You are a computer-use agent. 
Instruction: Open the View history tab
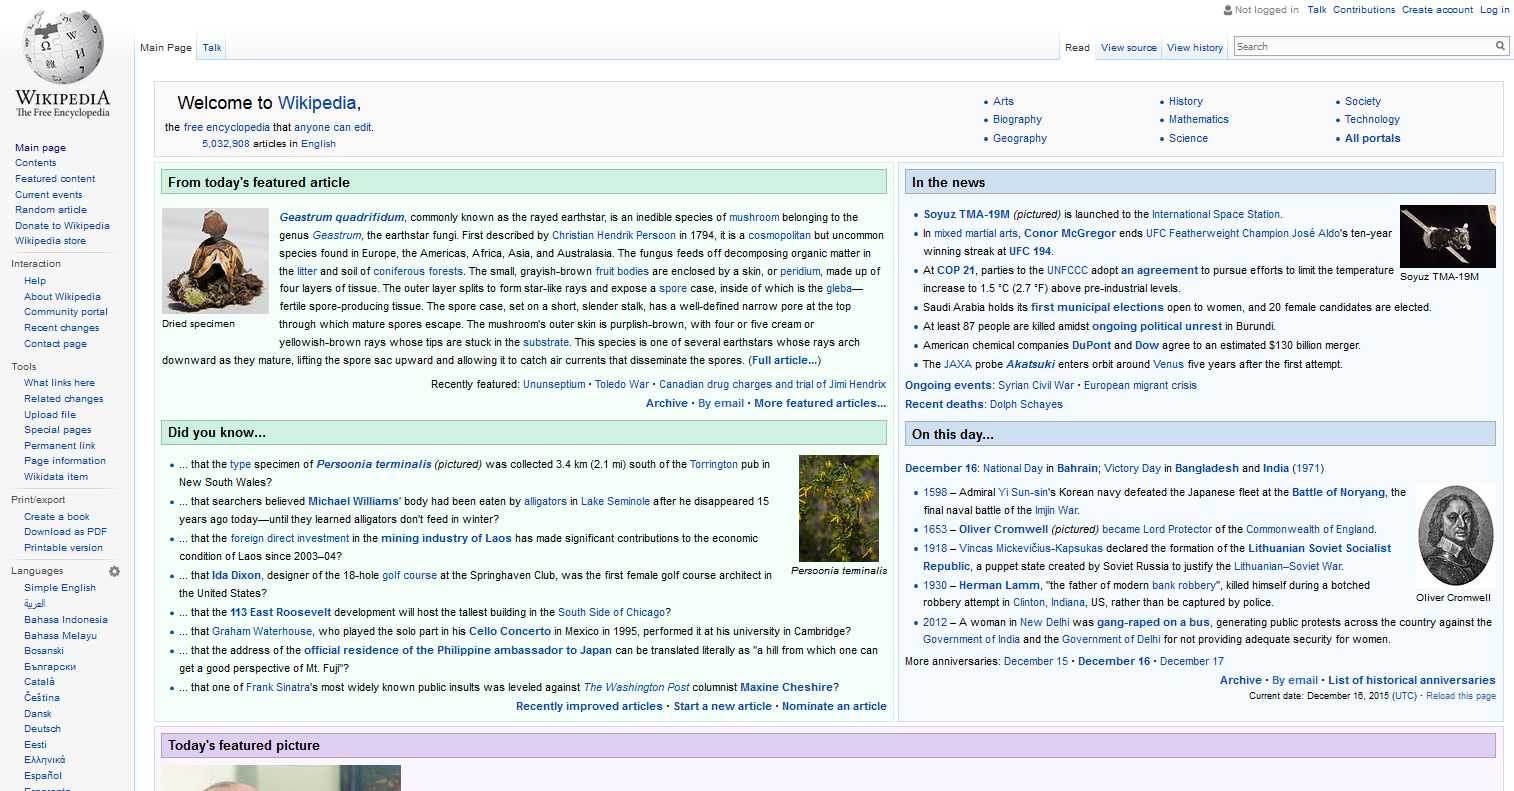point(1195,47)
